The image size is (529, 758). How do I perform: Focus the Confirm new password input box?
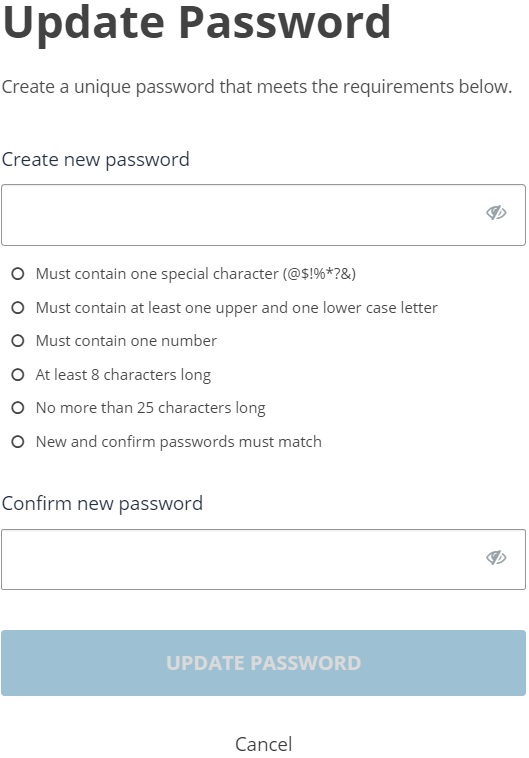point(263,559)
